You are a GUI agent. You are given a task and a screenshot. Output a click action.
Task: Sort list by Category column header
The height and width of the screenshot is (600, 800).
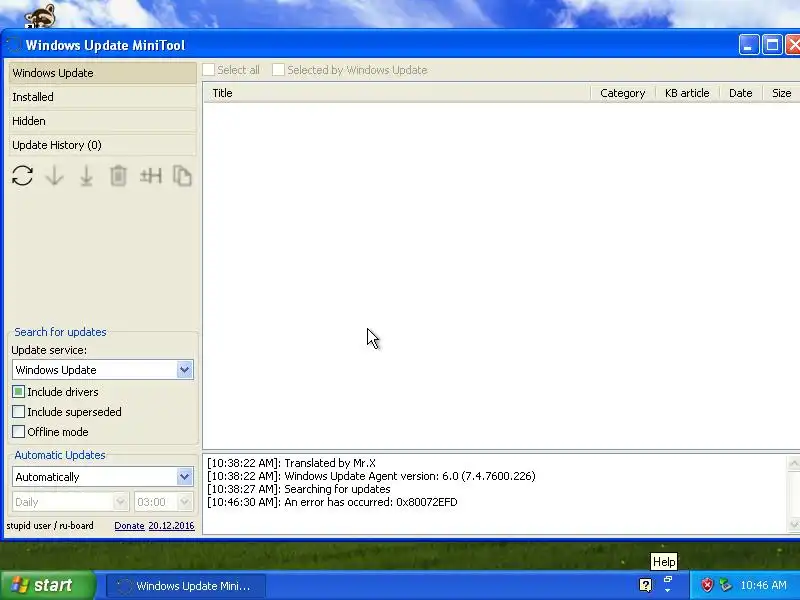pyautogui.click(x=623, y=93)
